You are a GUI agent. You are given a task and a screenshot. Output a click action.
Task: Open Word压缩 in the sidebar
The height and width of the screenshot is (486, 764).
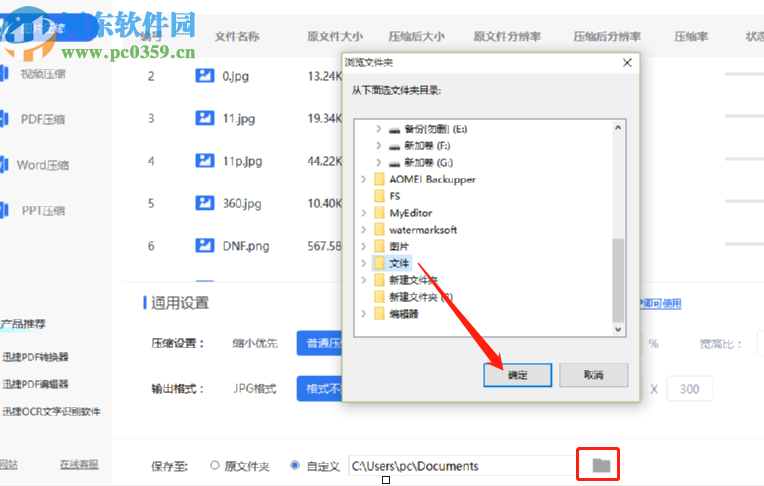pos(42,165)
